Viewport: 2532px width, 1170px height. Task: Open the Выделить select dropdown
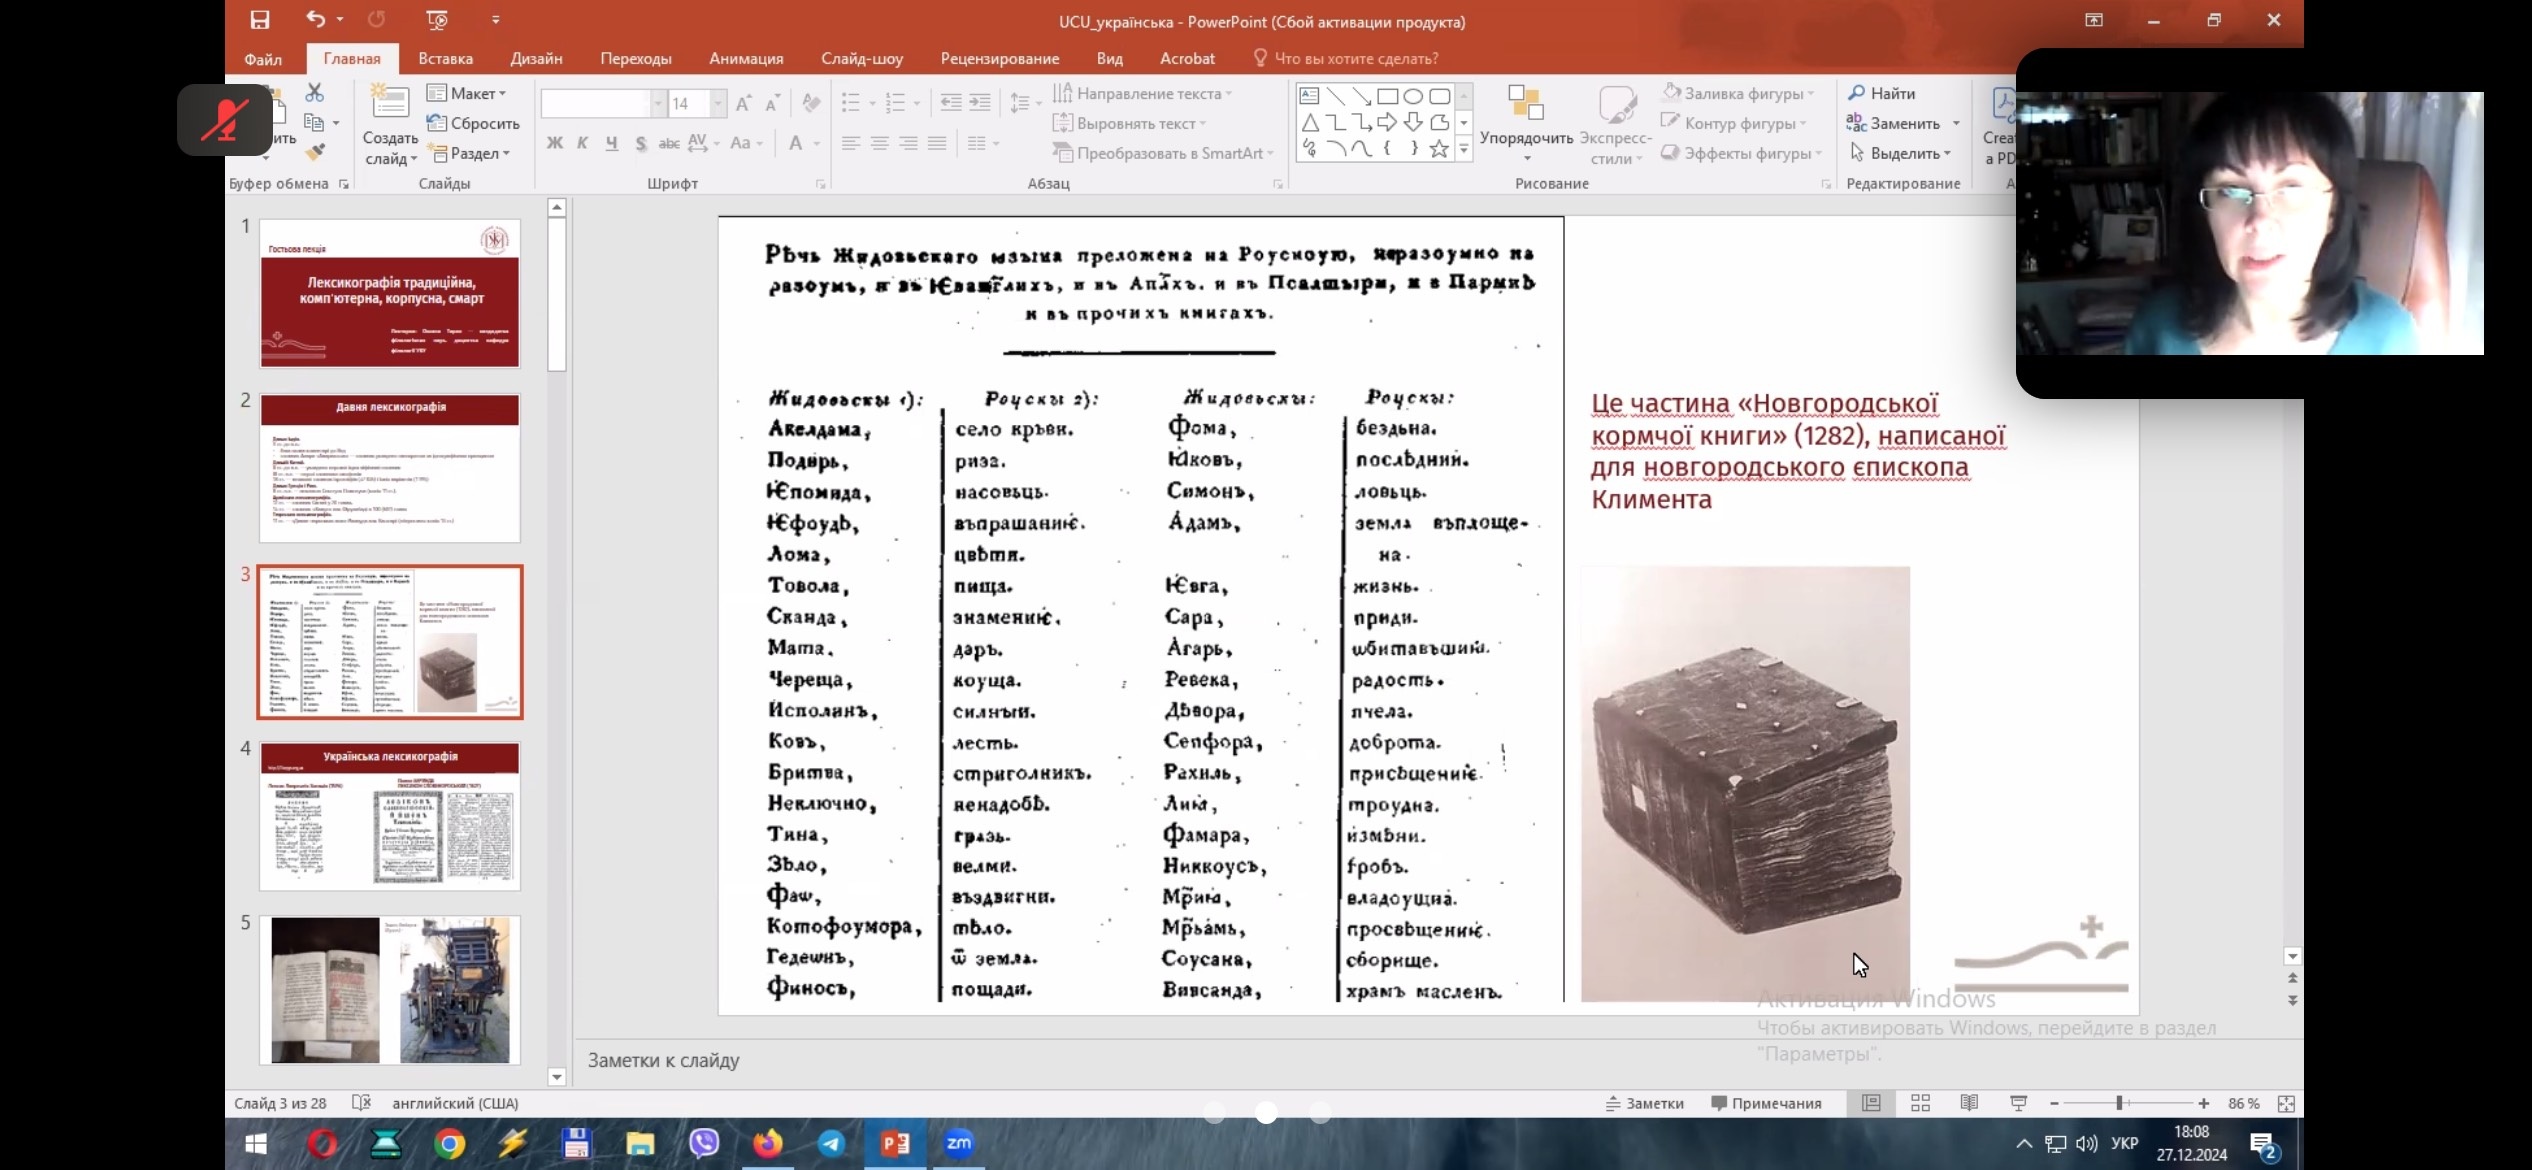tap(1899, 153)
